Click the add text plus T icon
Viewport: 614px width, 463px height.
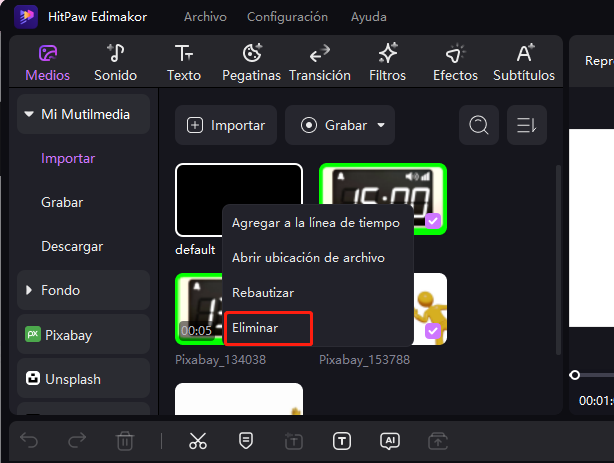click(x=294, y=441)
